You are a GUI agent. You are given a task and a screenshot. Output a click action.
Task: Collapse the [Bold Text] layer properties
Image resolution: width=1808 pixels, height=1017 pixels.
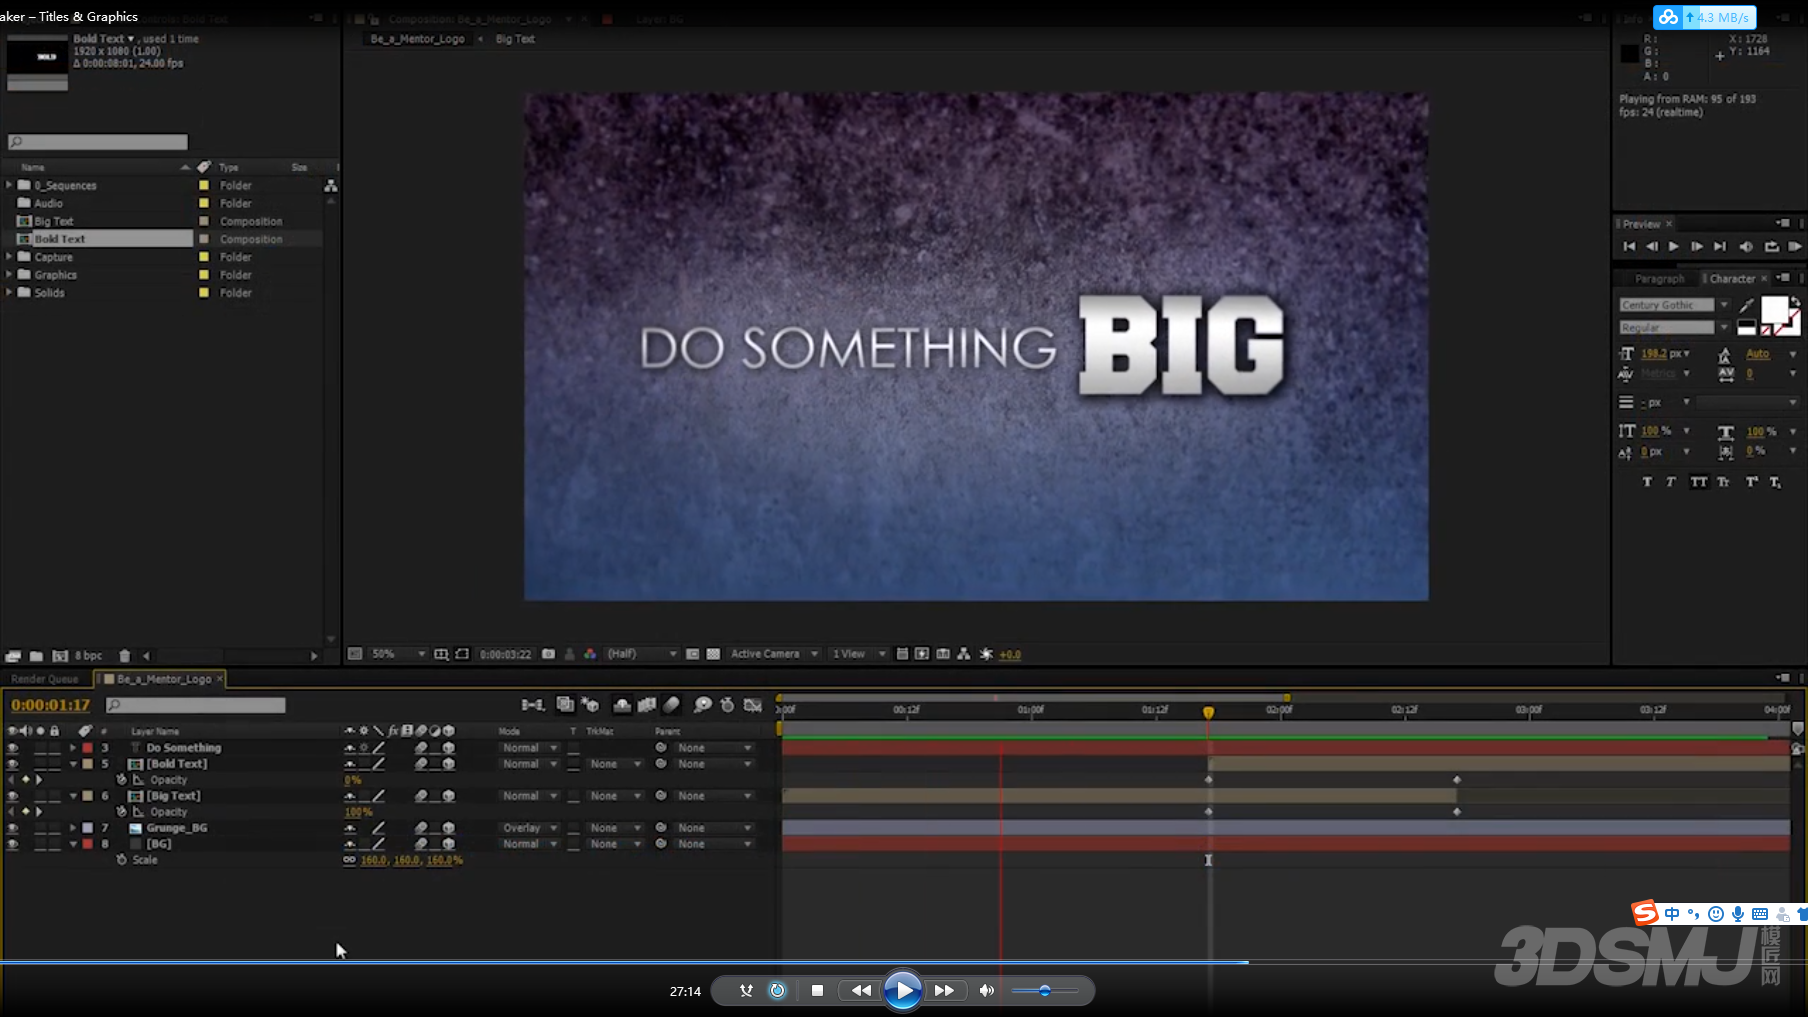(x=72, y=764)
